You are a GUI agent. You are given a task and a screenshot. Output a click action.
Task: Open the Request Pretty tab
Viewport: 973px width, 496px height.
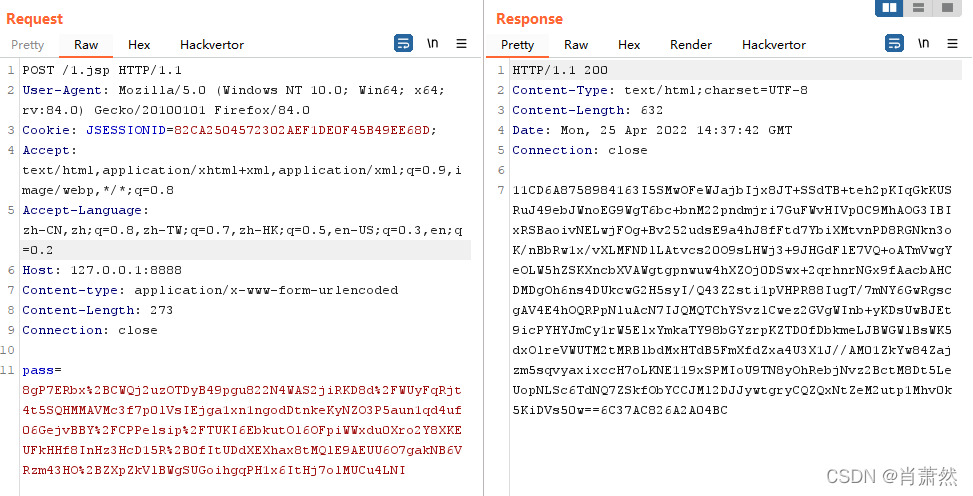(28, 45)
